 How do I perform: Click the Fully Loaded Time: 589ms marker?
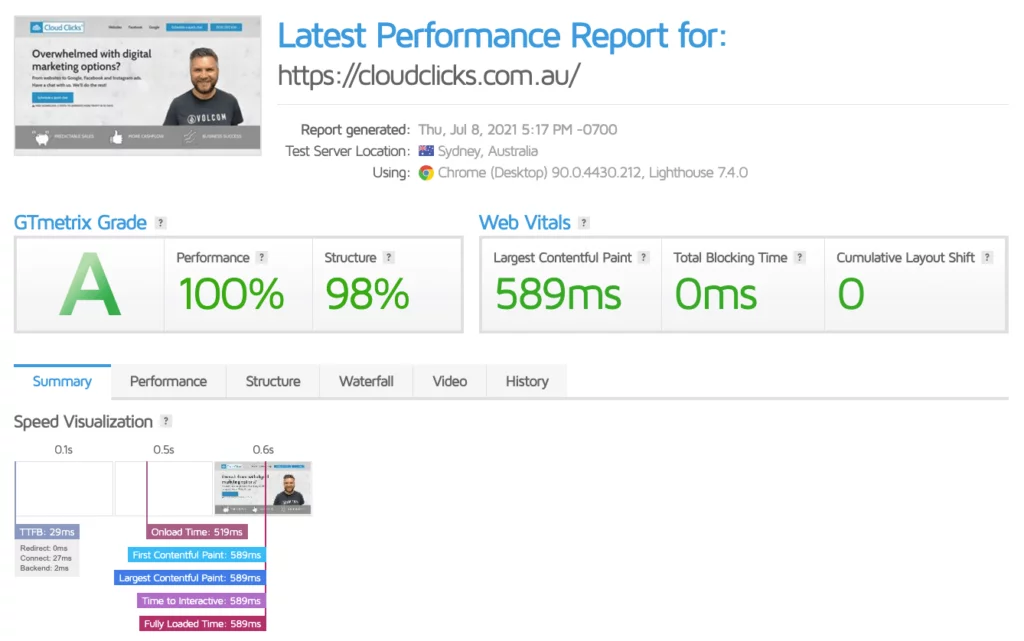click(x=202, y=624)
